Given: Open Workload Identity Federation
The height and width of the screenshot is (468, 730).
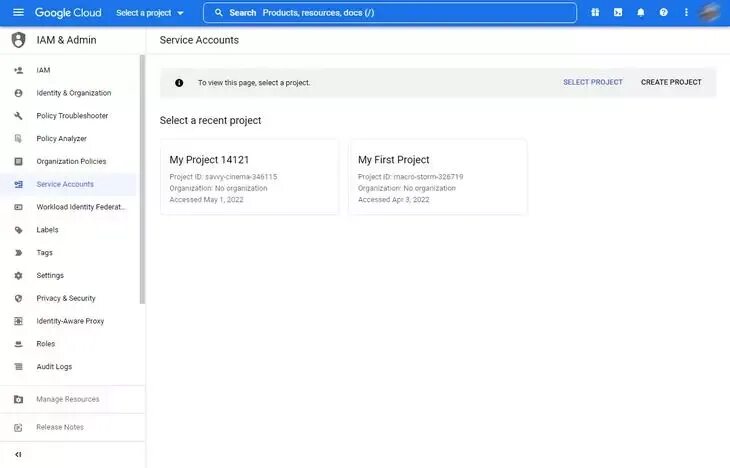Looking at the screenshot, I should [x=81, y=207].
